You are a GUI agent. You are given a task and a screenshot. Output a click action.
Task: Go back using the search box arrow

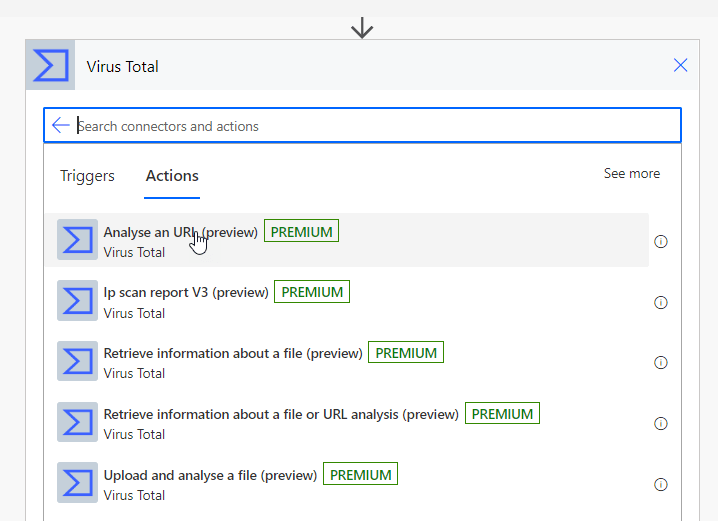click(x=61, y=126)
